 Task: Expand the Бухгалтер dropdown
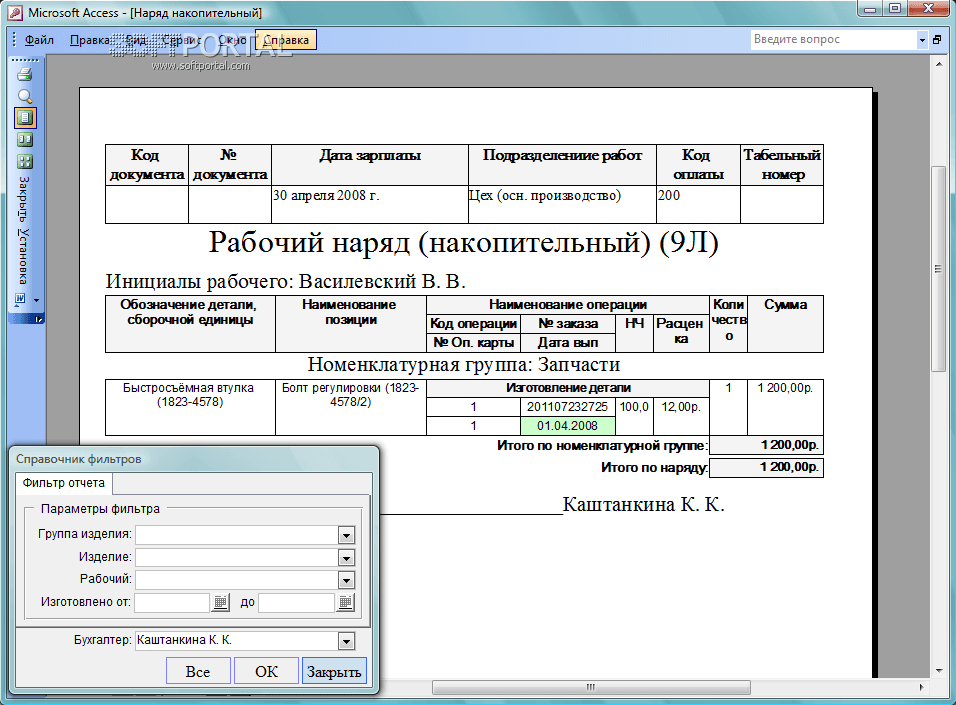point(346,641)
